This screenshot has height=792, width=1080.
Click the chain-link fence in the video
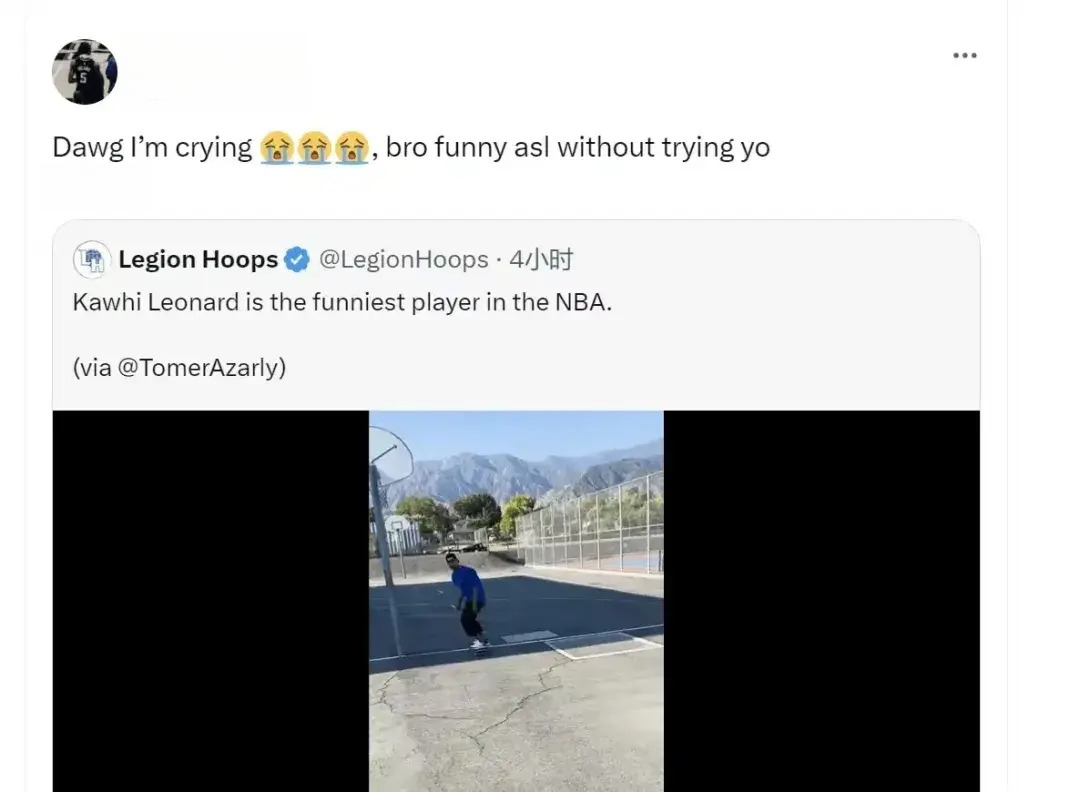coord(591,523)
